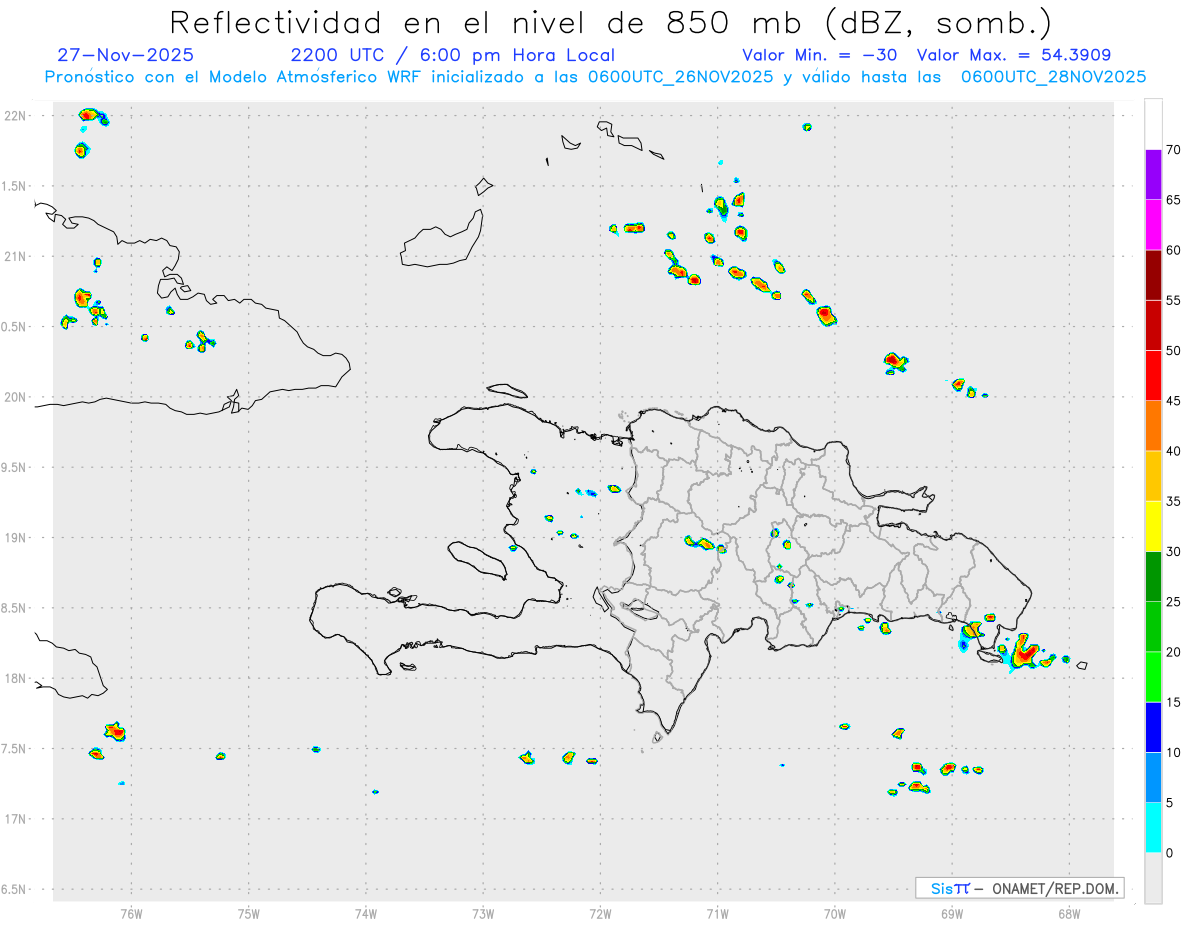Screen dimensions: 1200x927
Task: Click the dark blue 10–15 dBZ colorbar segment
Action: (1153, 728)
